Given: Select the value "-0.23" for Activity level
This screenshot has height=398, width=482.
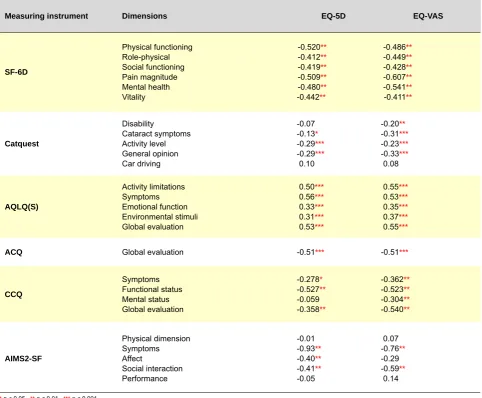Looking at the screenshot, I should coord(390,144).
